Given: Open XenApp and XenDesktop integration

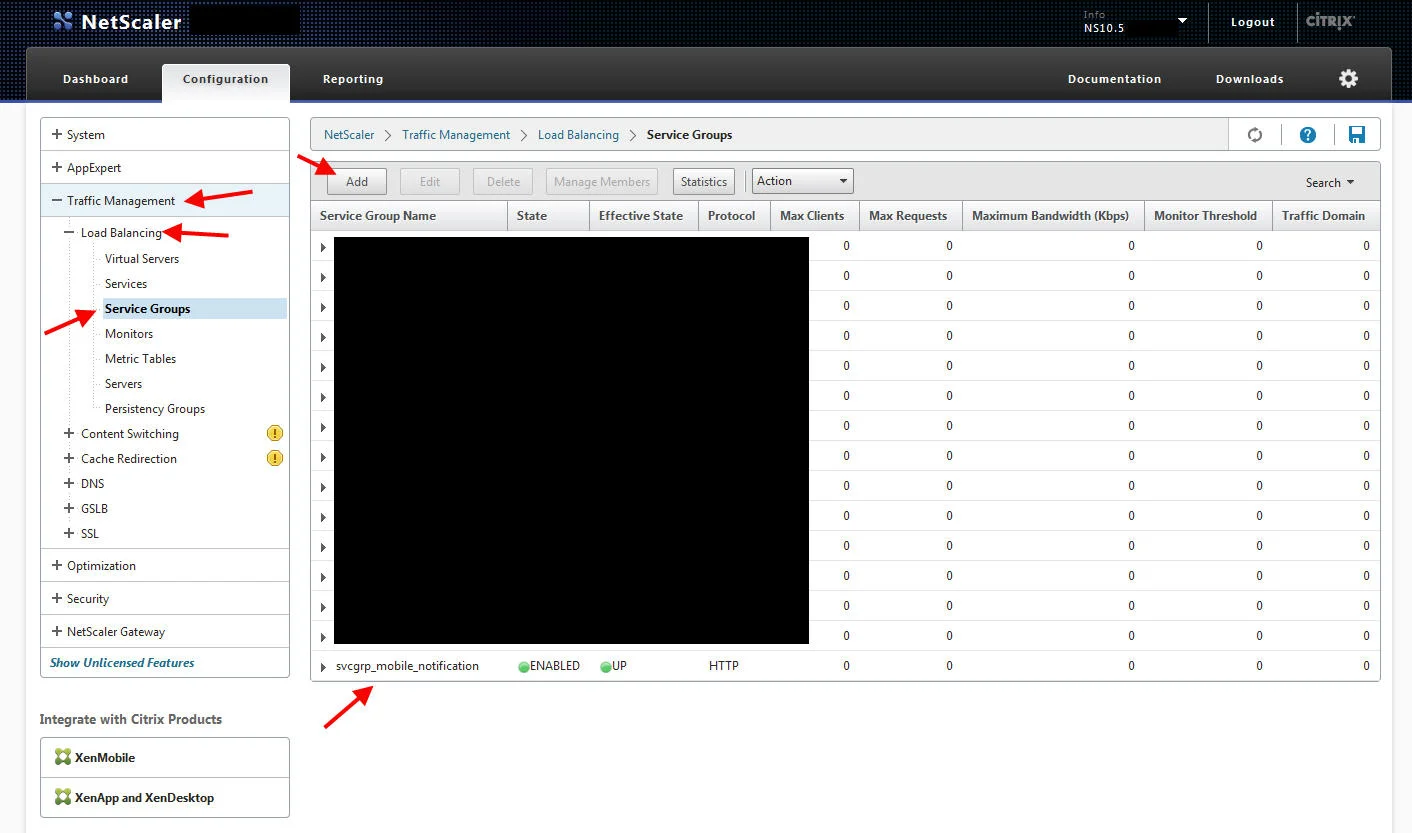Looking at the screenshot, I should coord(165,797).
